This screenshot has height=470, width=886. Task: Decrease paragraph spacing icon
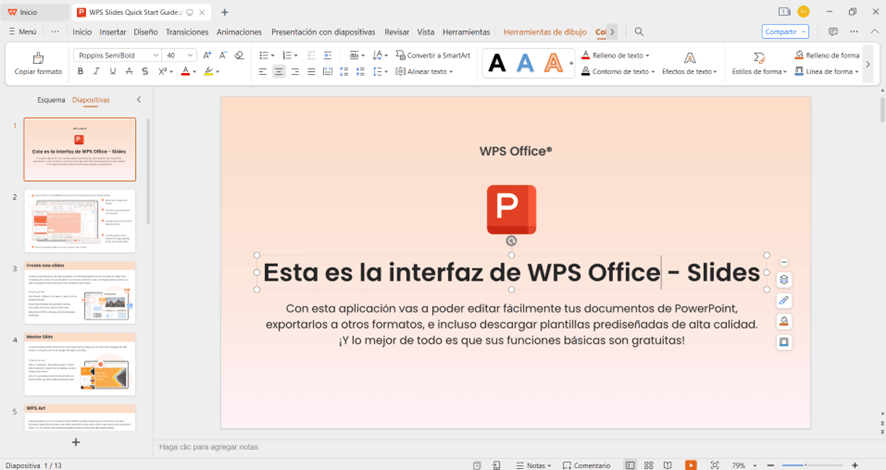[360, 72]
